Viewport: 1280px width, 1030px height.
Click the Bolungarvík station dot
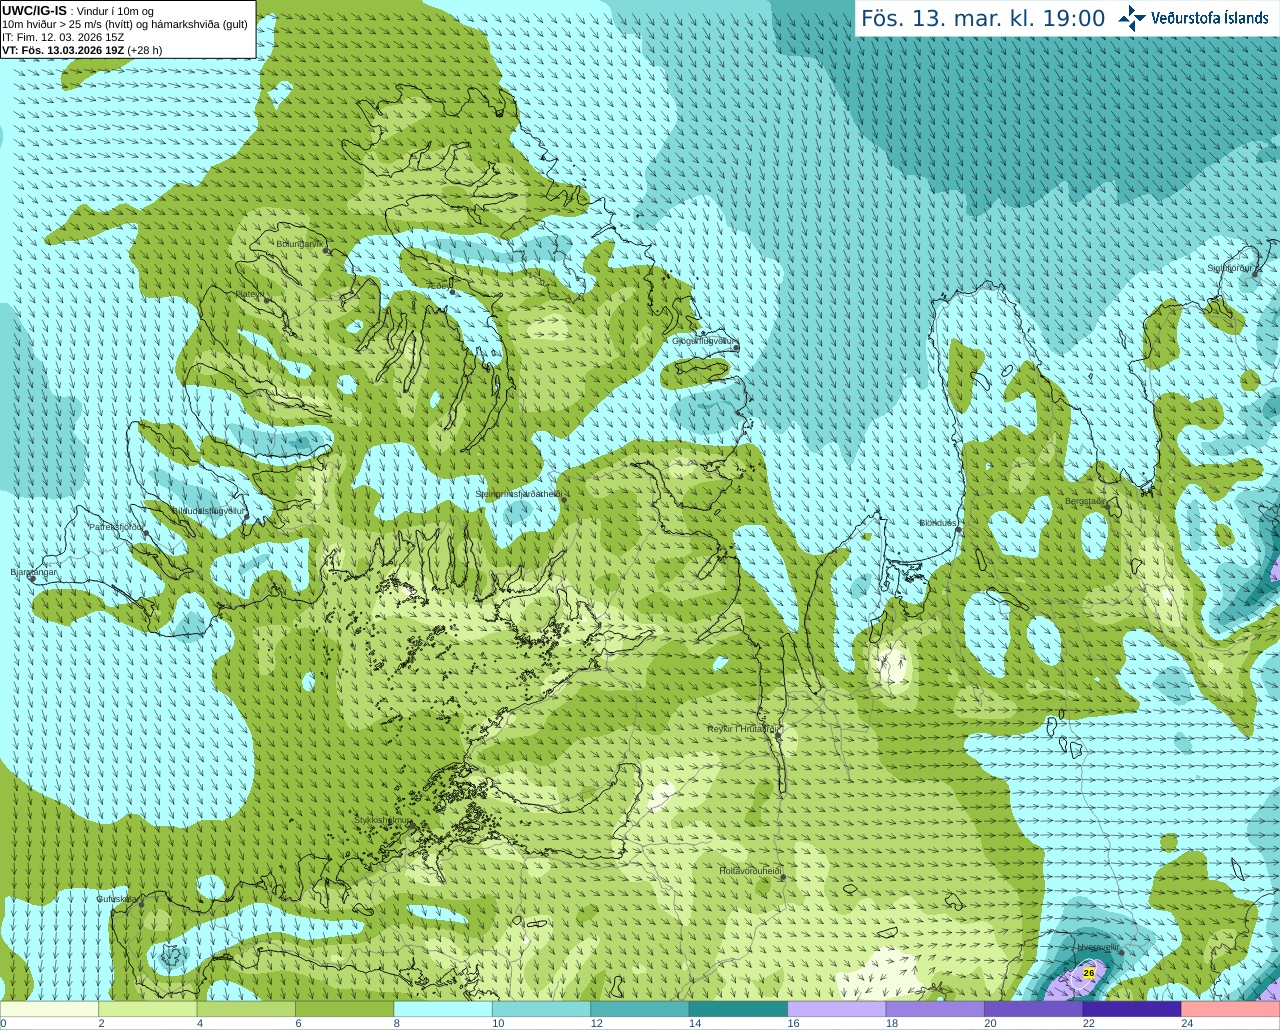[326, 250]
